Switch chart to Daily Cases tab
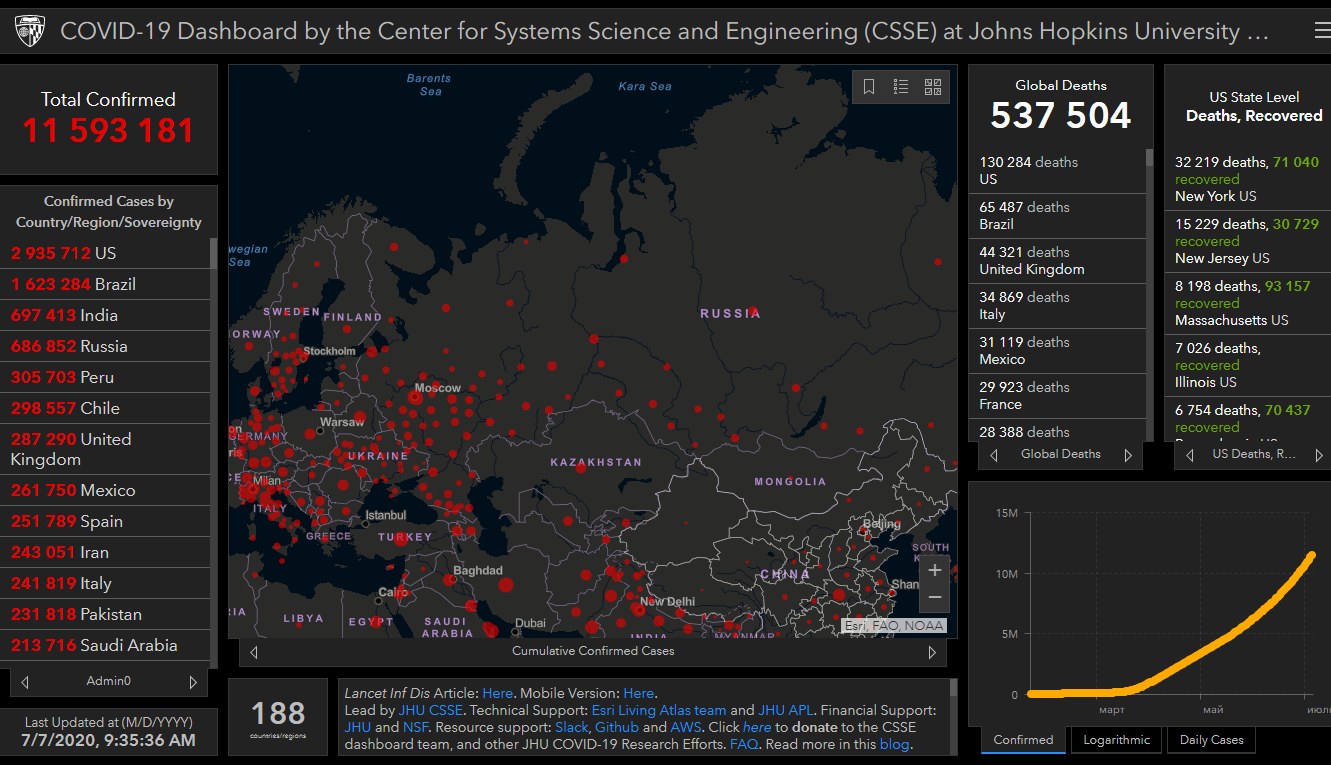The width and height of the screenshot is (1331, 765). point(1211,740)
